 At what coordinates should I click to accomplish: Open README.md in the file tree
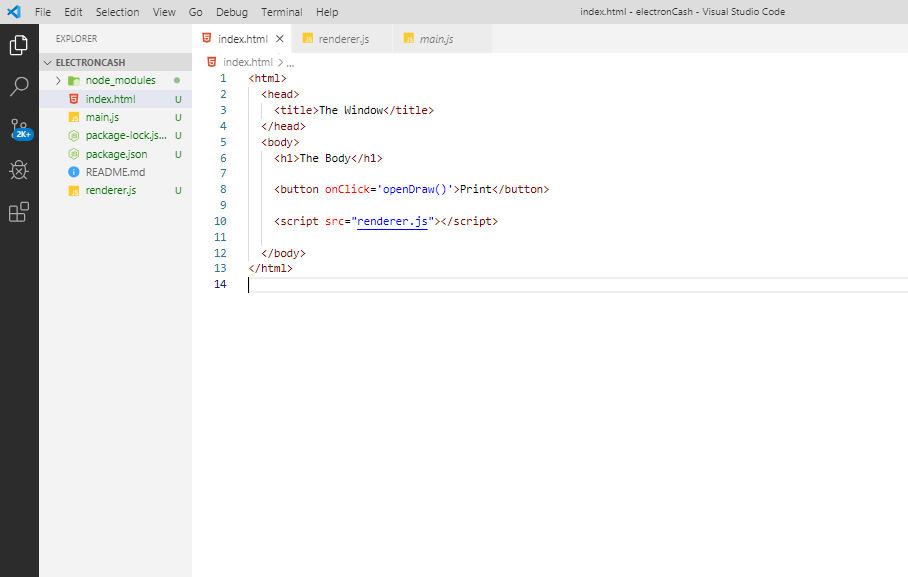click(x=115, y=172)
